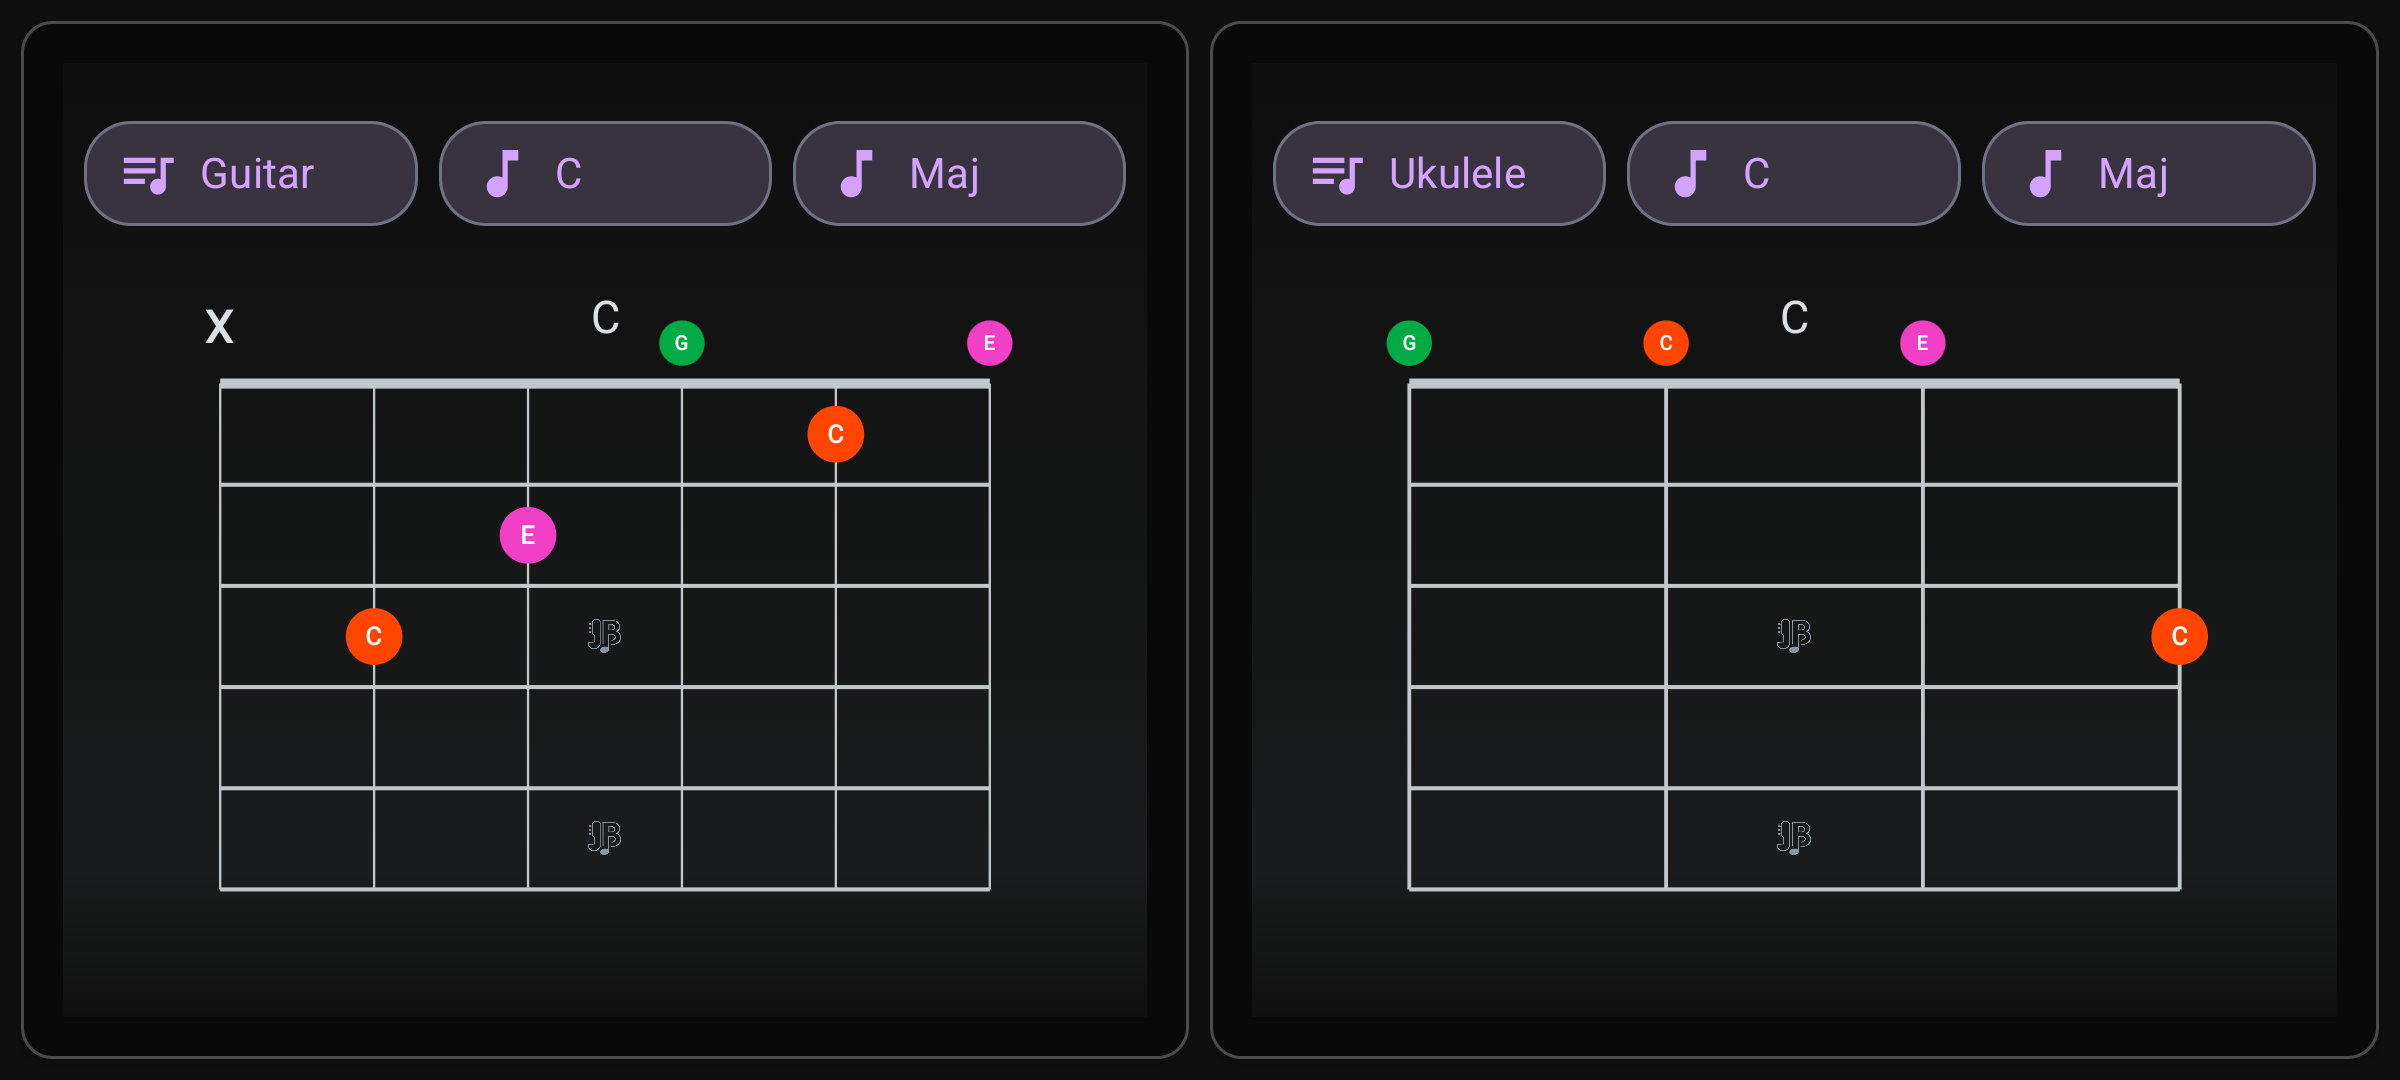Open the C root note selector for ukulele
Image resolution: width=2400 pixels, height=1080 pixels.
(x=1793, y=172)
